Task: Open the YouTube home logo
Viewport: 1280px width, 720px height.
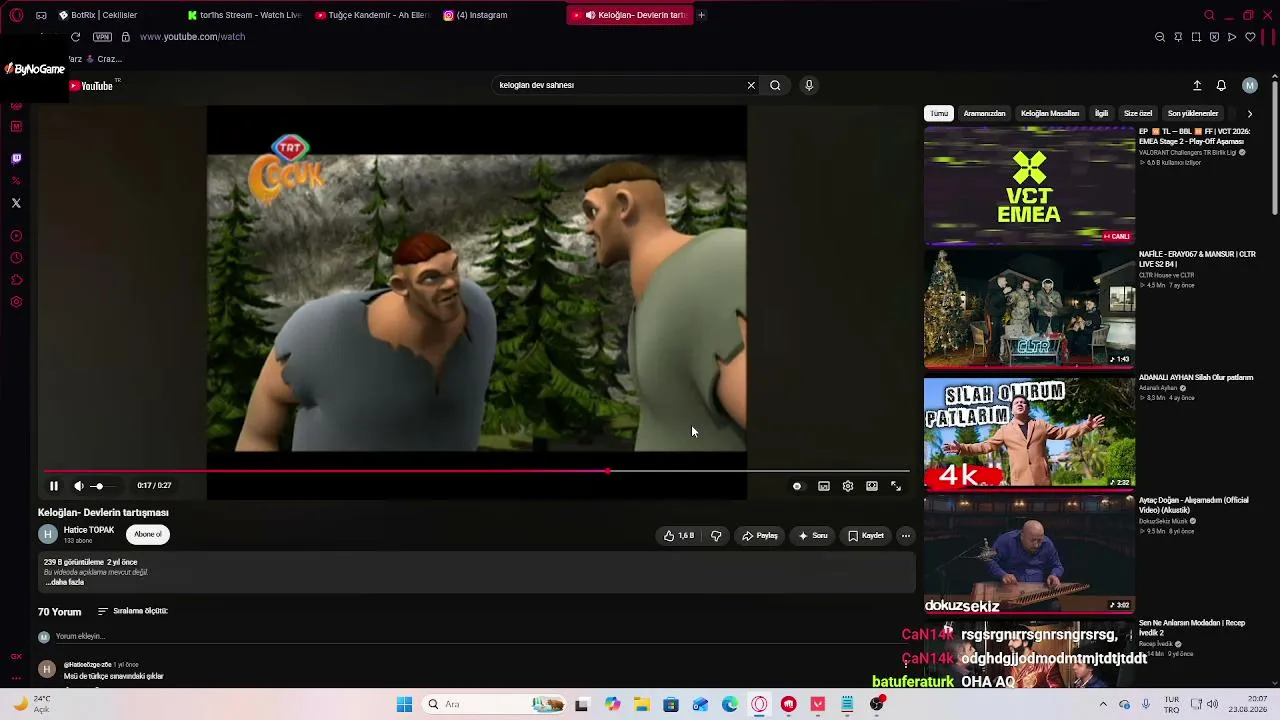Action: point(92,86)
